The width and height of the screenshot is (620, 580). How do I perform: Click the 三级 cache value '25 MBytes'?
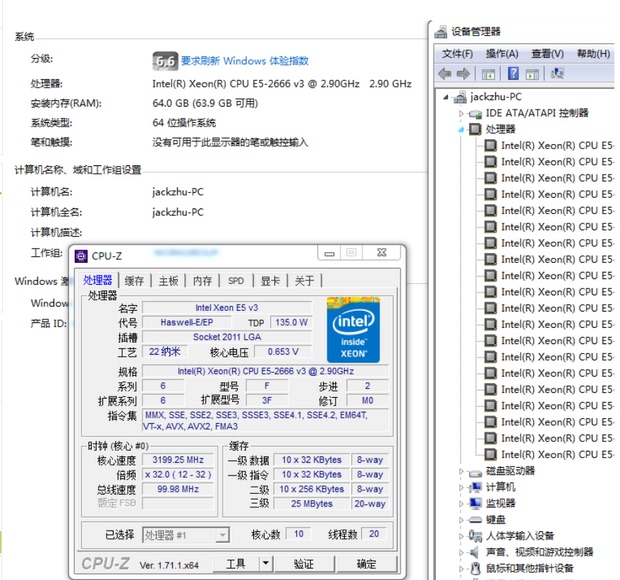point(312,504)
